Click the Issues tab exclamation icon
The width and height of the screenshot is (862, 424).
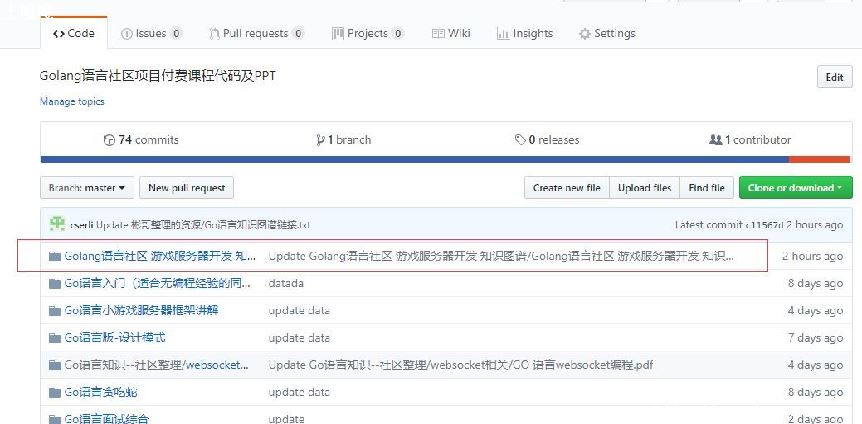click(x=126, y=34)
